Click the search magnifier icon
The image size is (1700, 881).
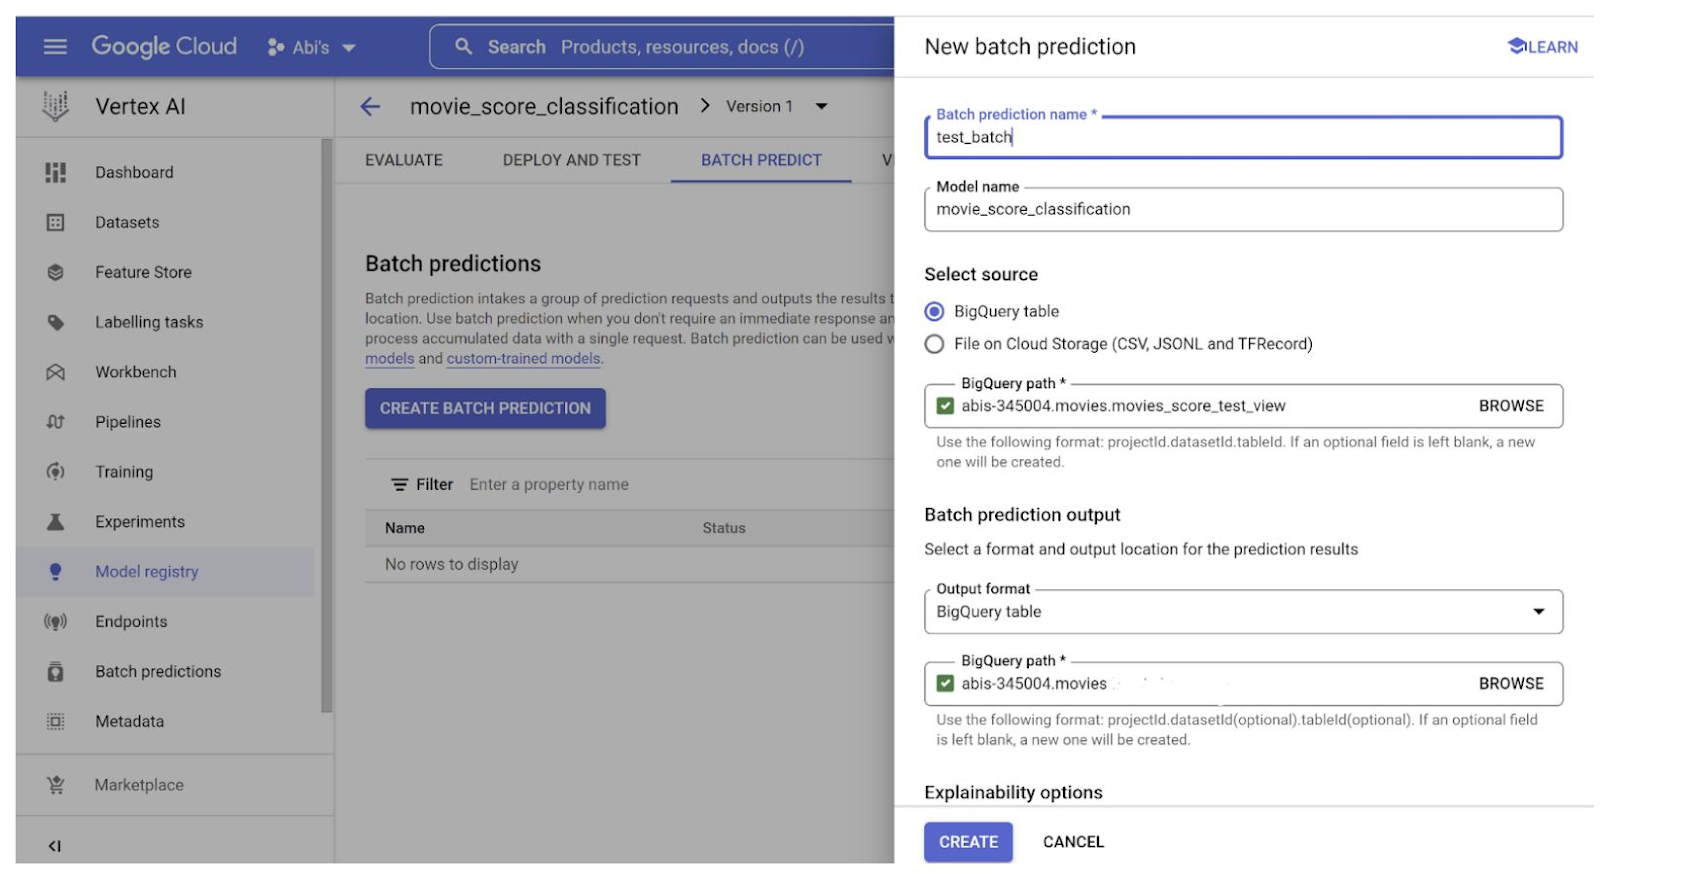(x=463, y=47)
